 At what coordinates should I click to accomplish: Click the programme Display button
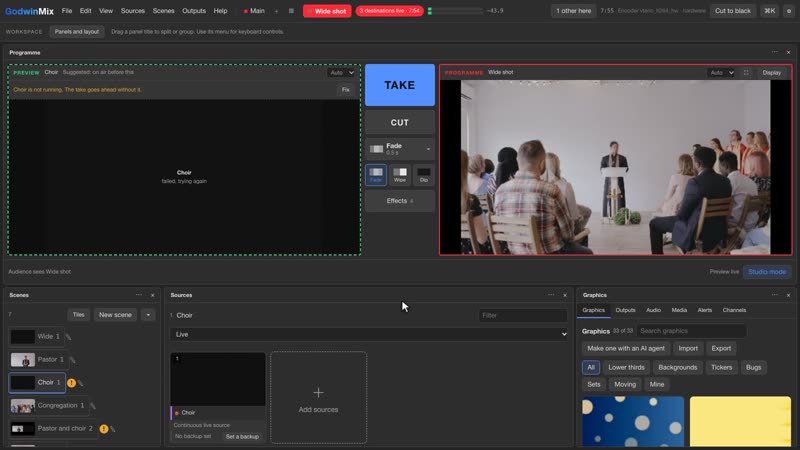click(771, 72)
